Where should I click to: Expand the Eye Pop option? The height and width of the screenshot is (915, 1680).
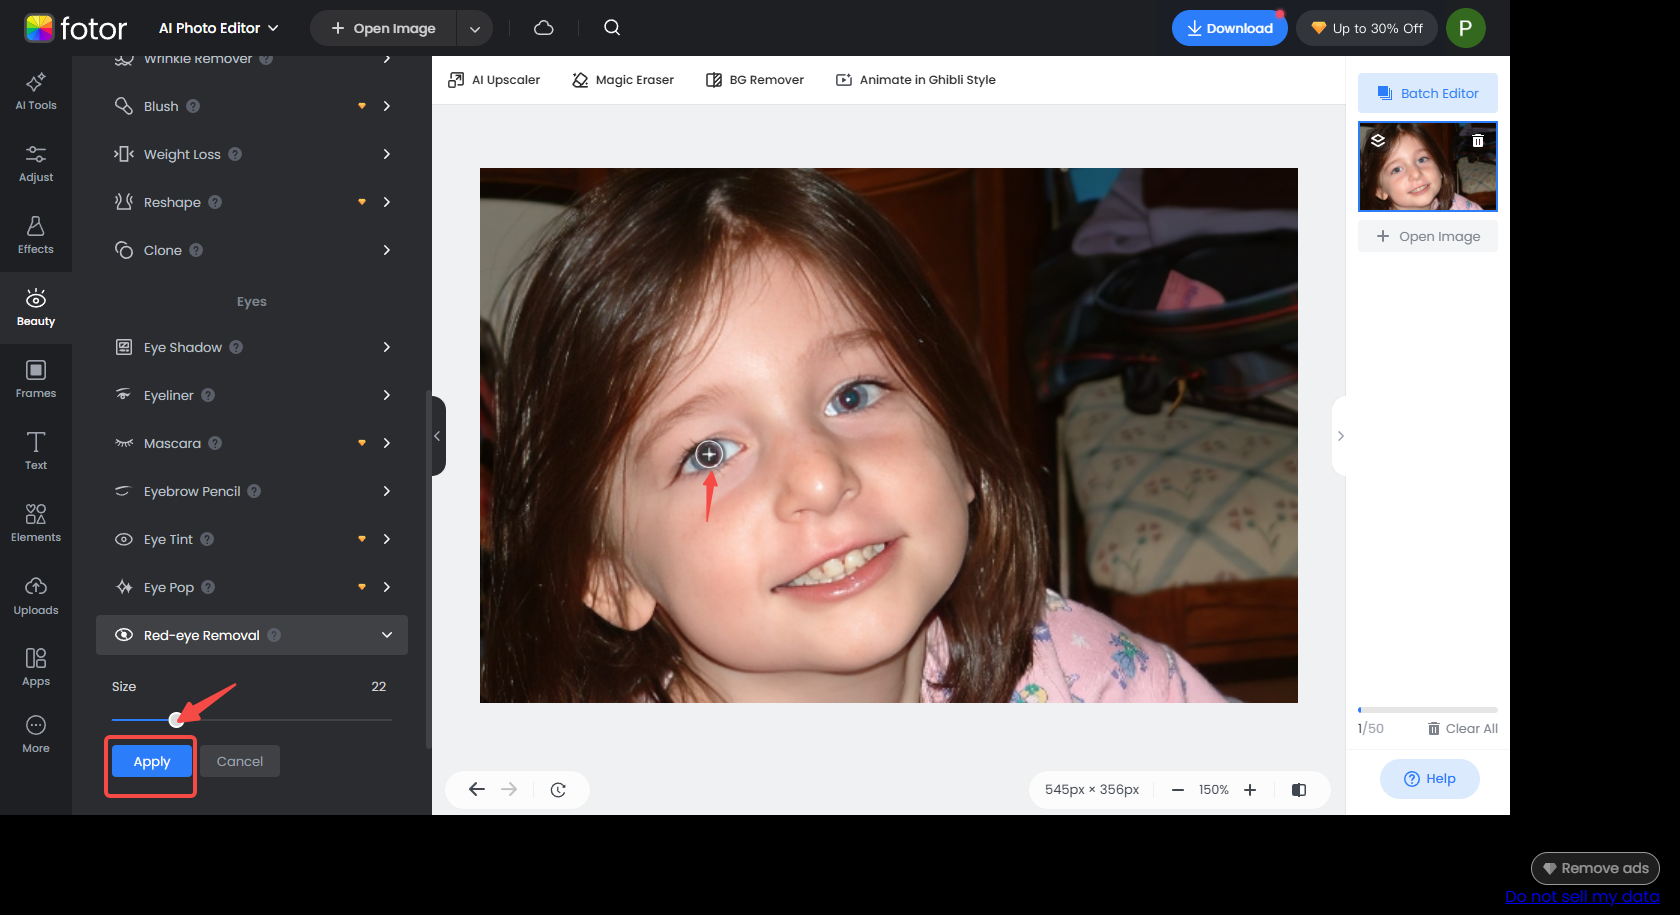(387, 587)
